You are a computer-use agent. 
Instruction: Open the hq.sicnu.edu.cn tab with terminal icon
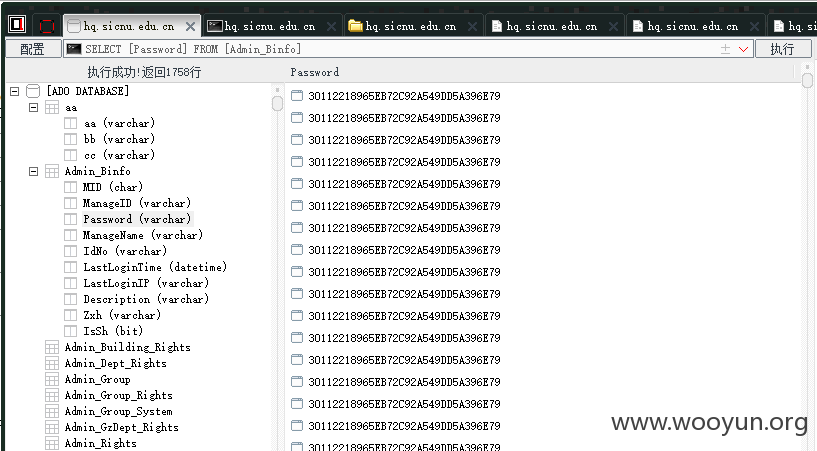[x=271, y=26]
